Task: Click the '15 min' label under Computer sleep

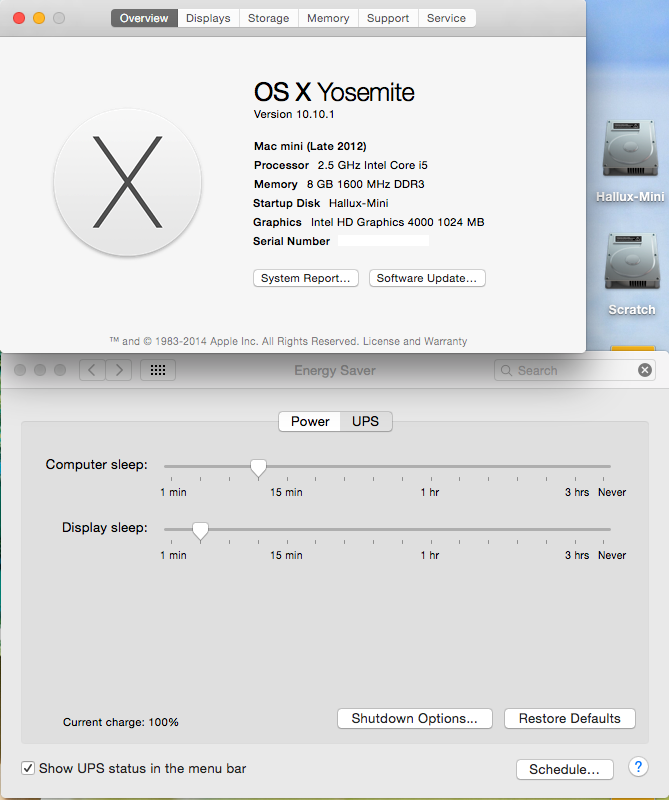Action: pyautogui.click(x=286, y=492)
